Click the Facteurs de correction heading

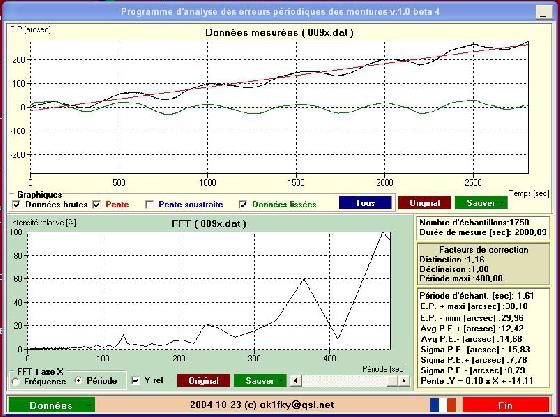coord(484,250)
